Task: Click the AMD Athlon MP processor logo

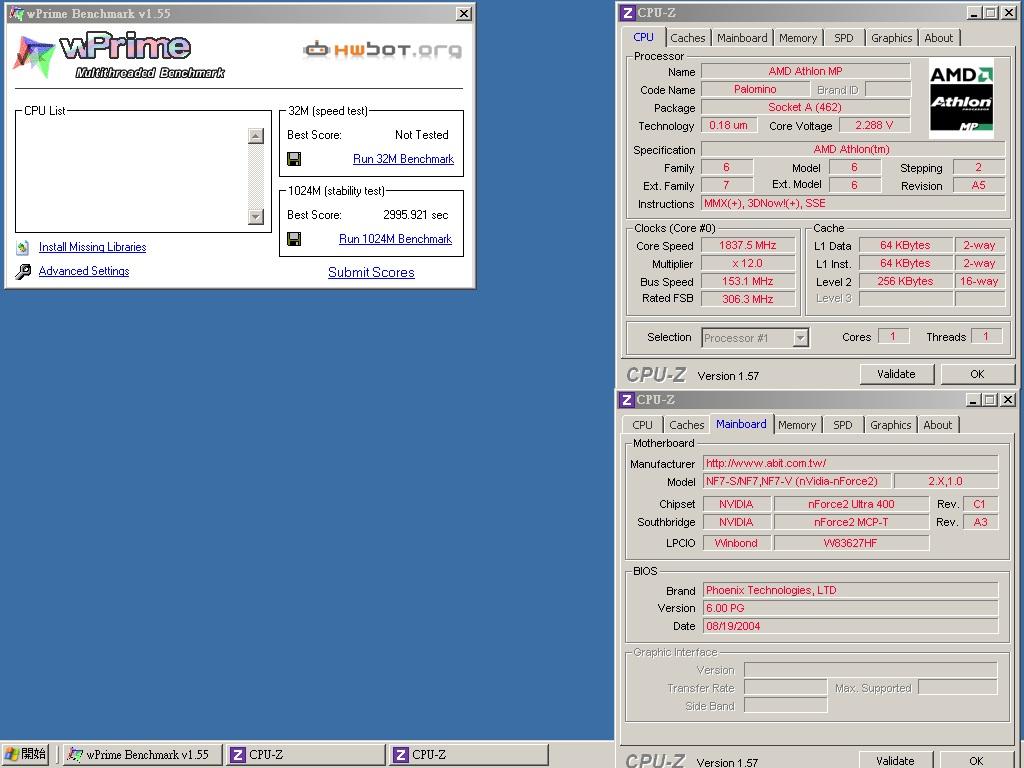Action: pos(961,98)
